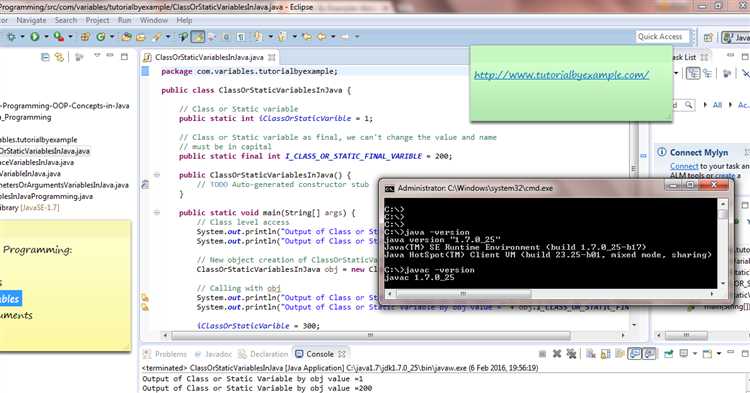
Task: Select ClassOrStaticVariablesInJava.java editor tab
Action: (209, 57)
